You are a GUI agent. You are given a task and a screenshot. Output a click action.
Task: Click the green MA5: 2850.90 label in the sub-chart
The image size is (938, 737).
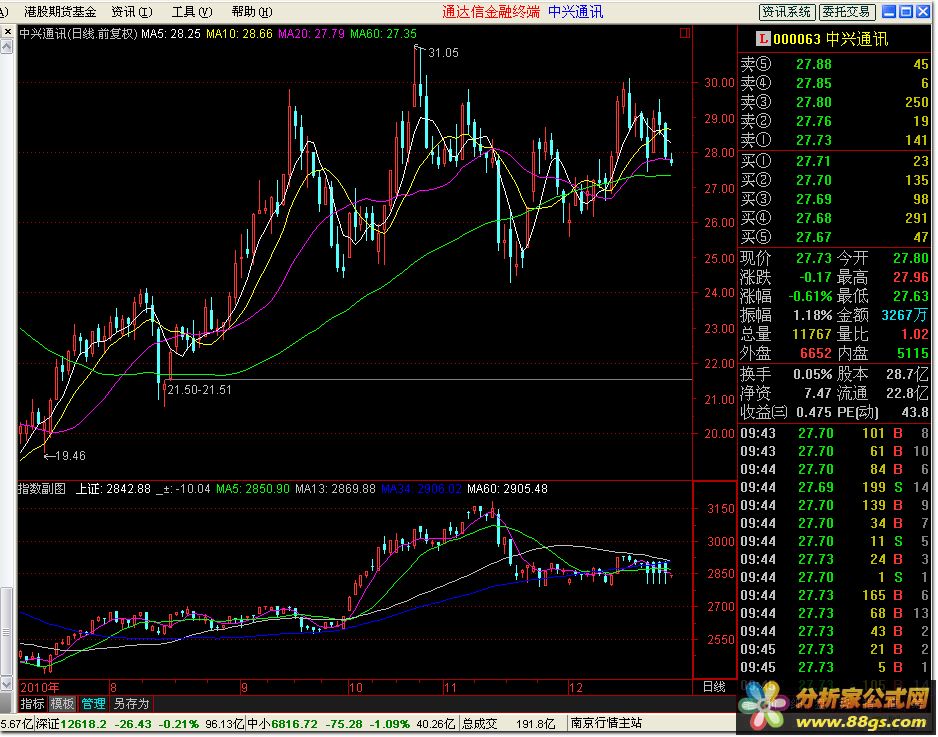tap(252, 489)
